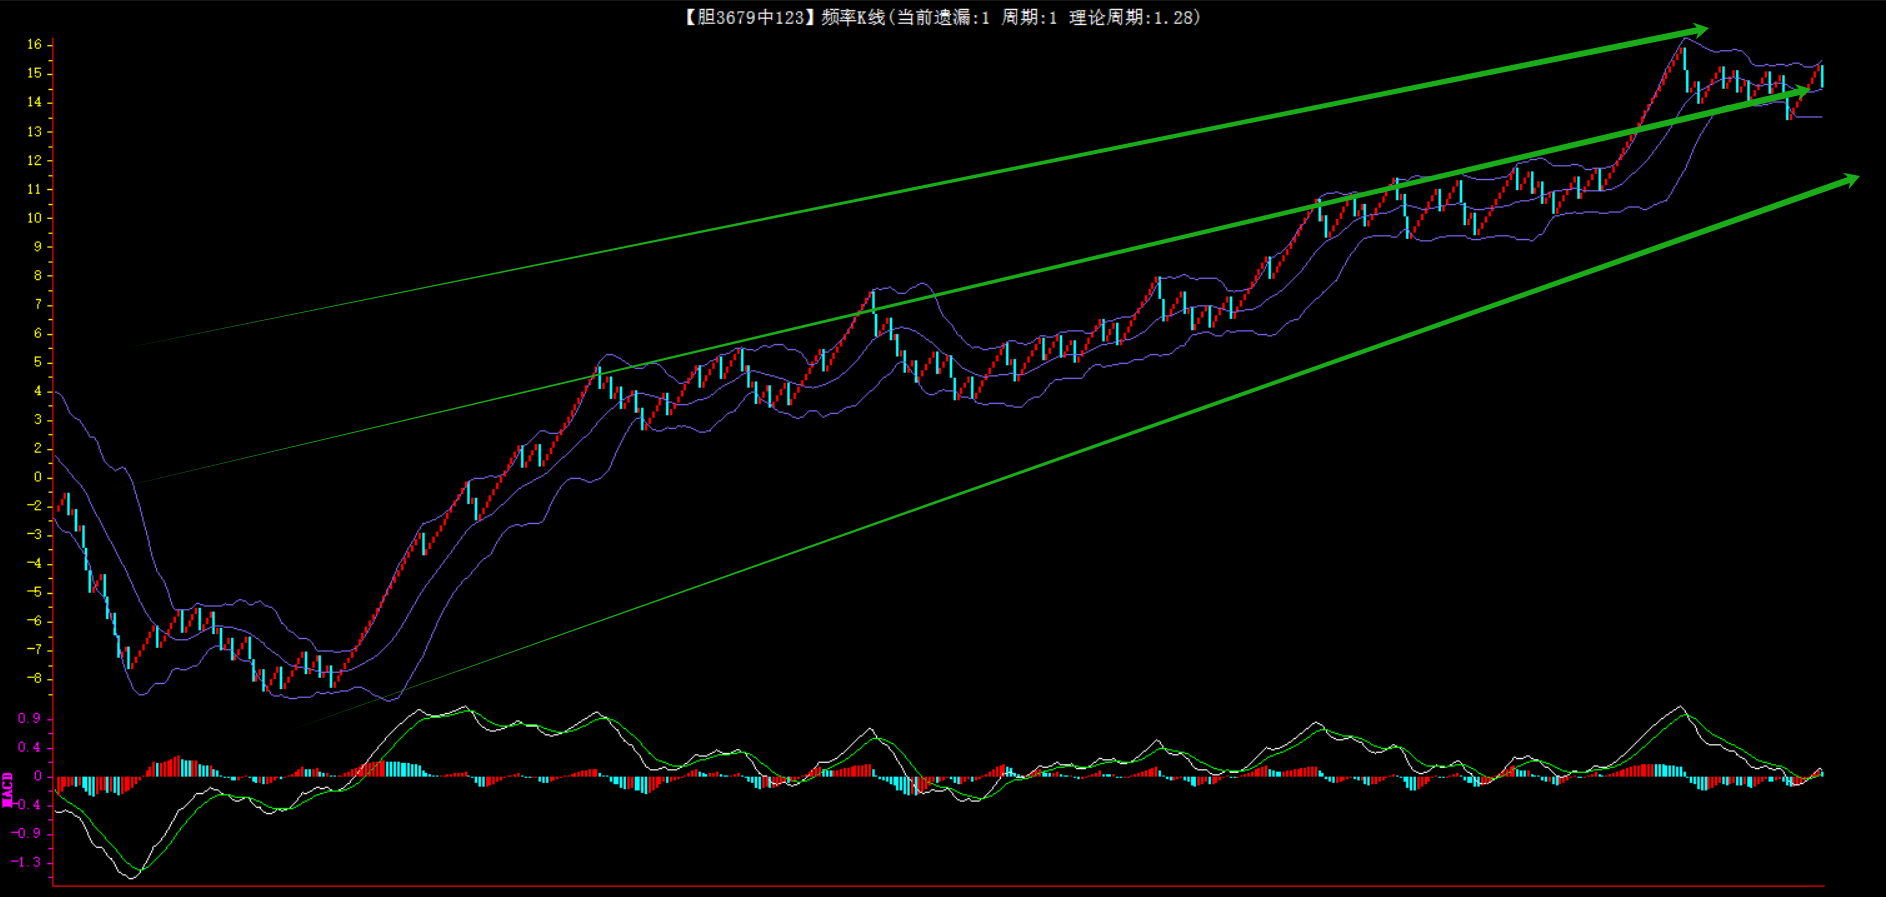Click the vertical MACD indicator label
This screenshot has height=897, width=1886.
[x=8, y=789]
